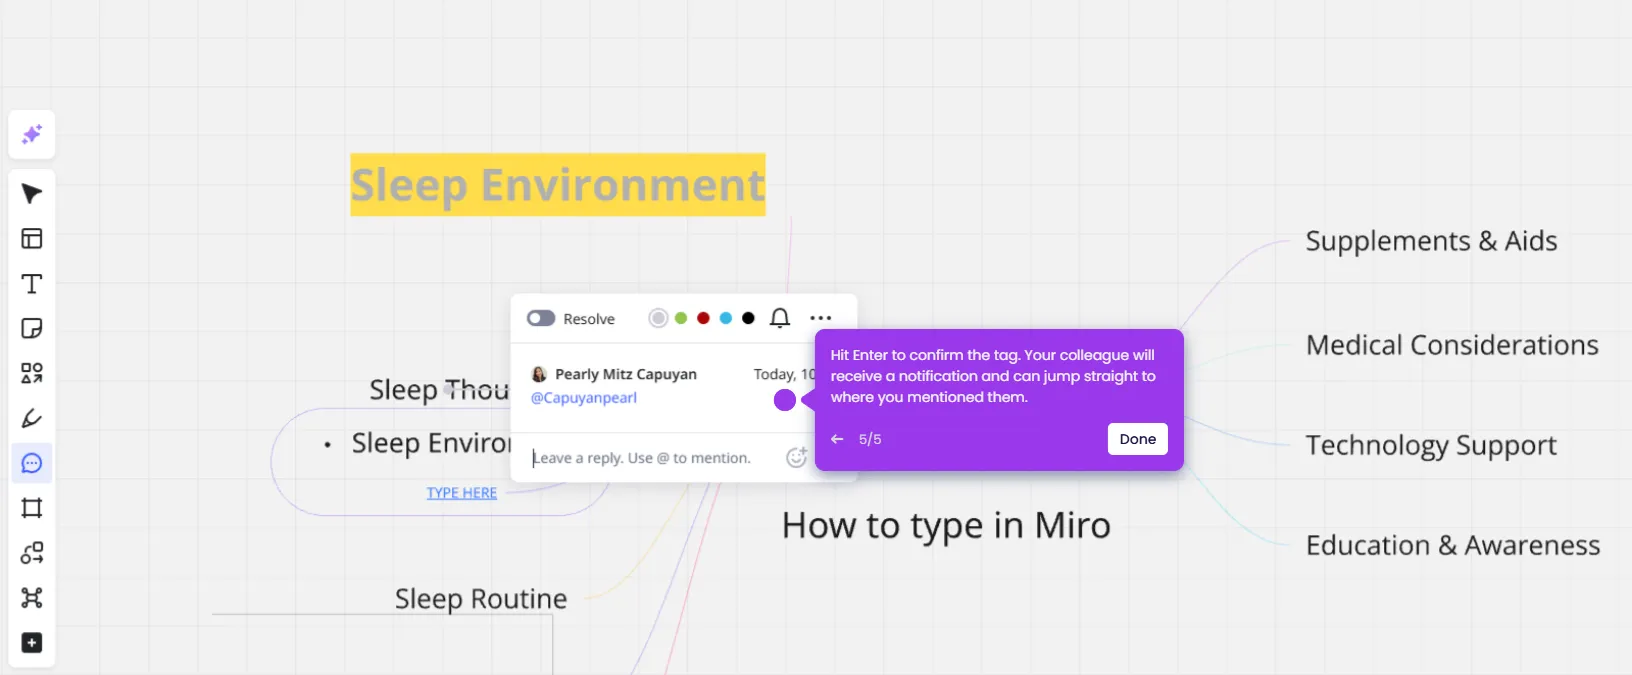
Task: Select the Comment tool
Action: click(x=32, y=463)
